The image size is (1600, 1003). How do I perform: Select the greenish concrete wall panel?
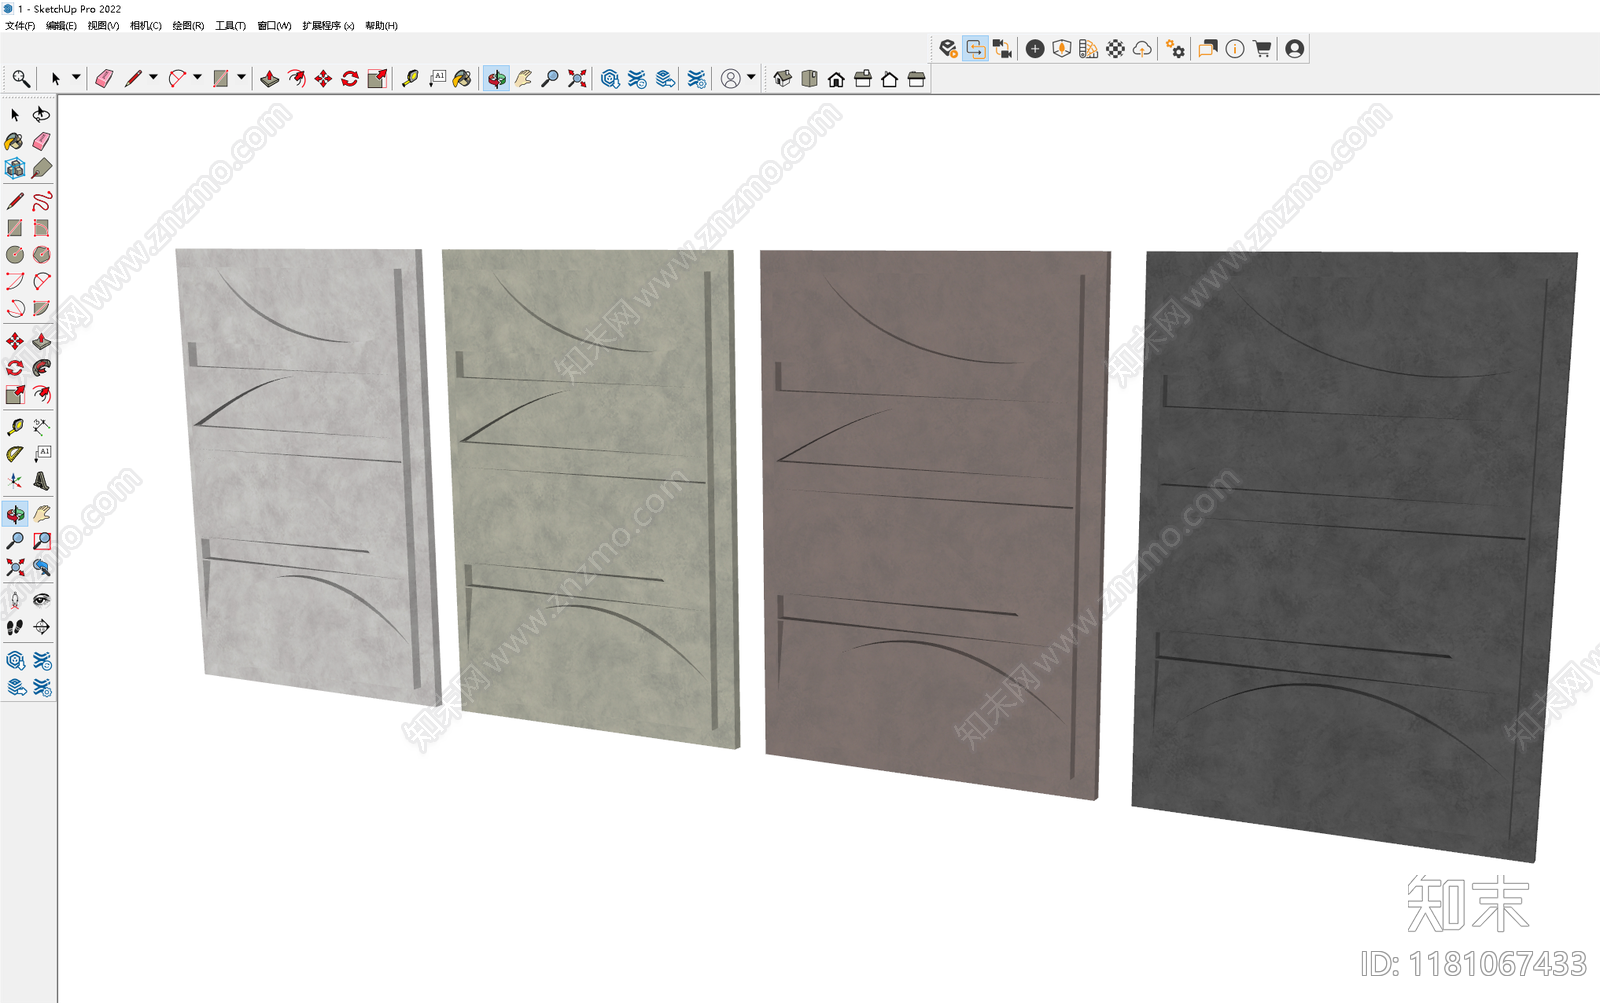(592, 497)
